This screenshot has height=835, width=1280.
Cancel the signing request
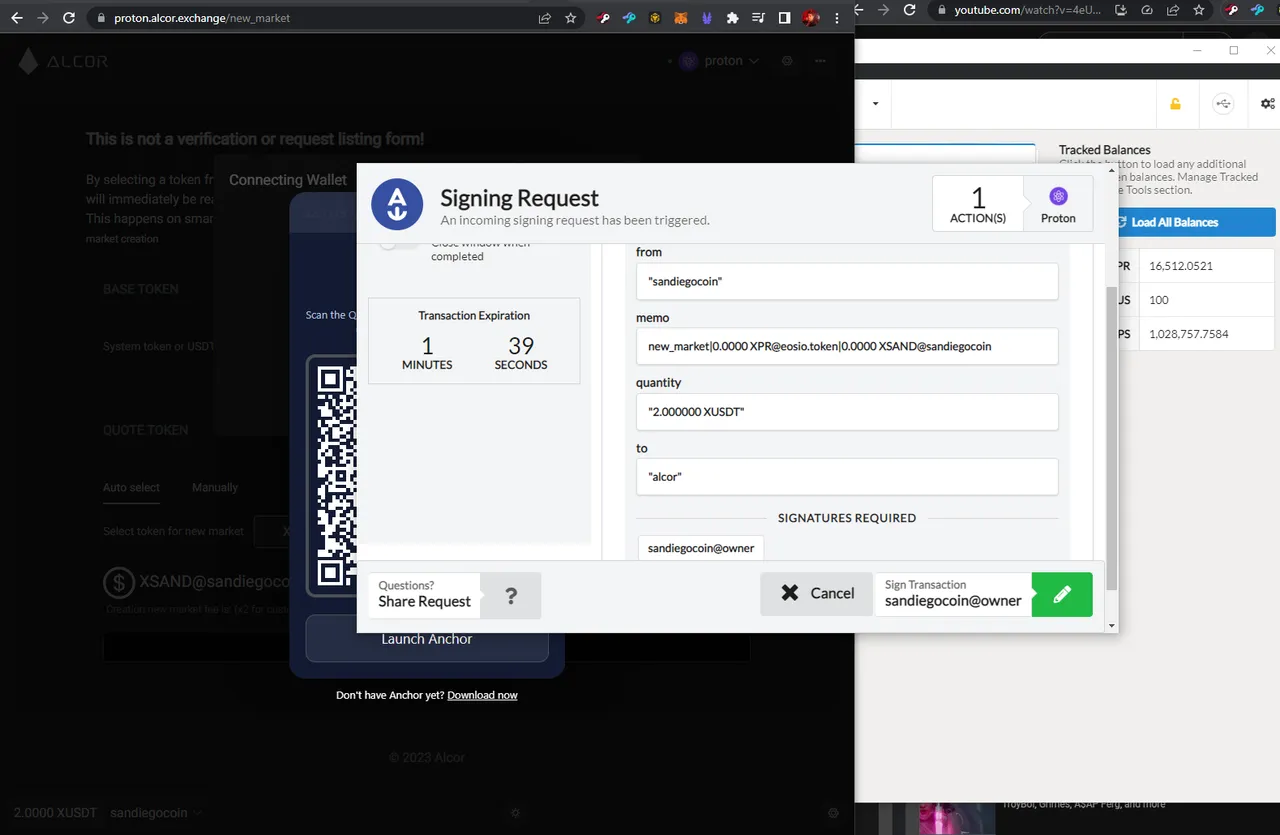coord(817,594)
